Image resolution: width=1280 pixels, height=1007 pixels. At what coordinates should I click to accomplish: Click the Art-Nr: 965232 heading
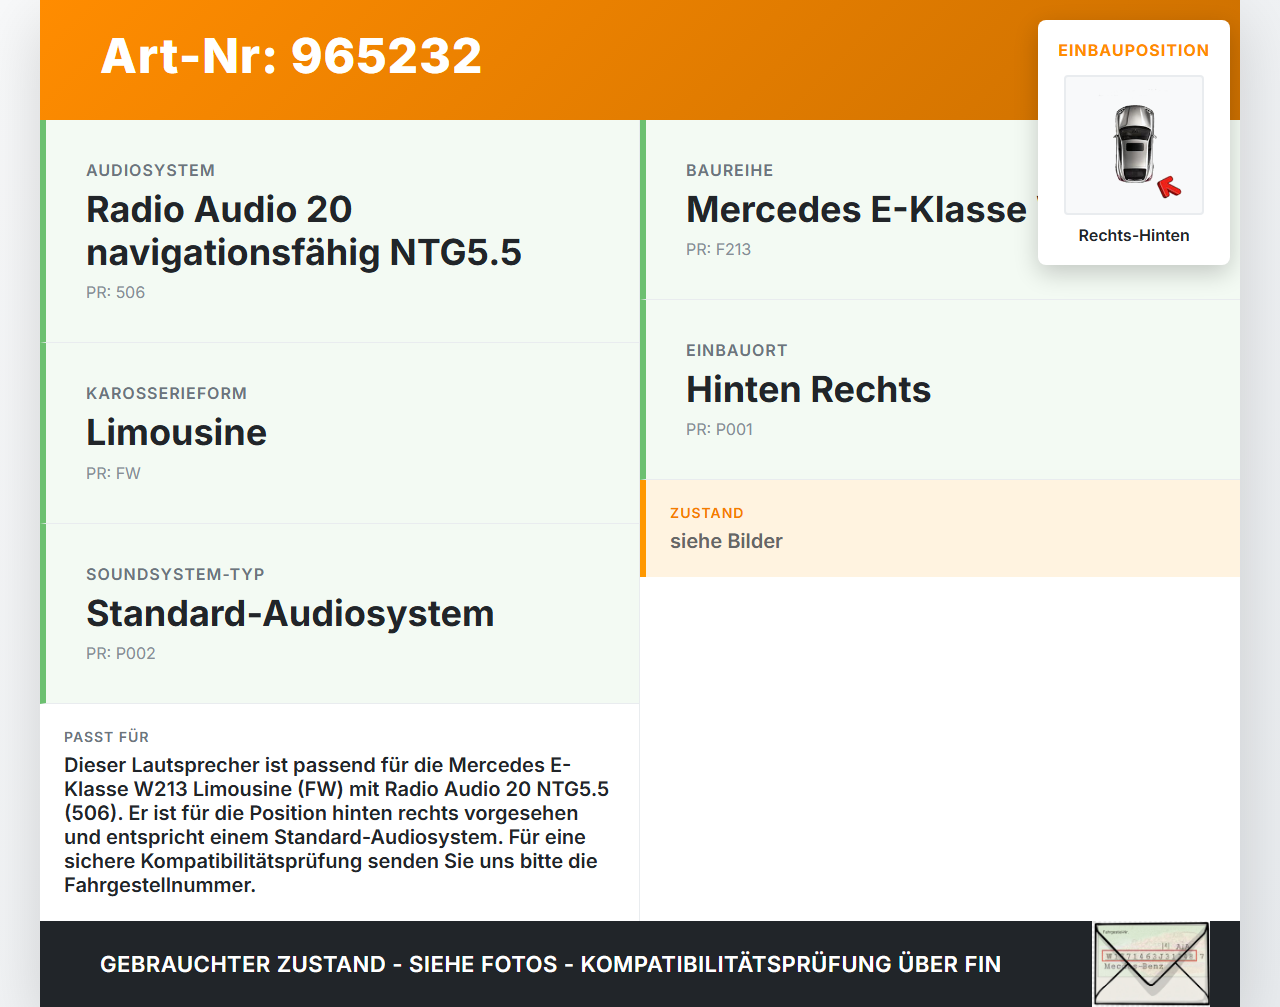[290, 56]
